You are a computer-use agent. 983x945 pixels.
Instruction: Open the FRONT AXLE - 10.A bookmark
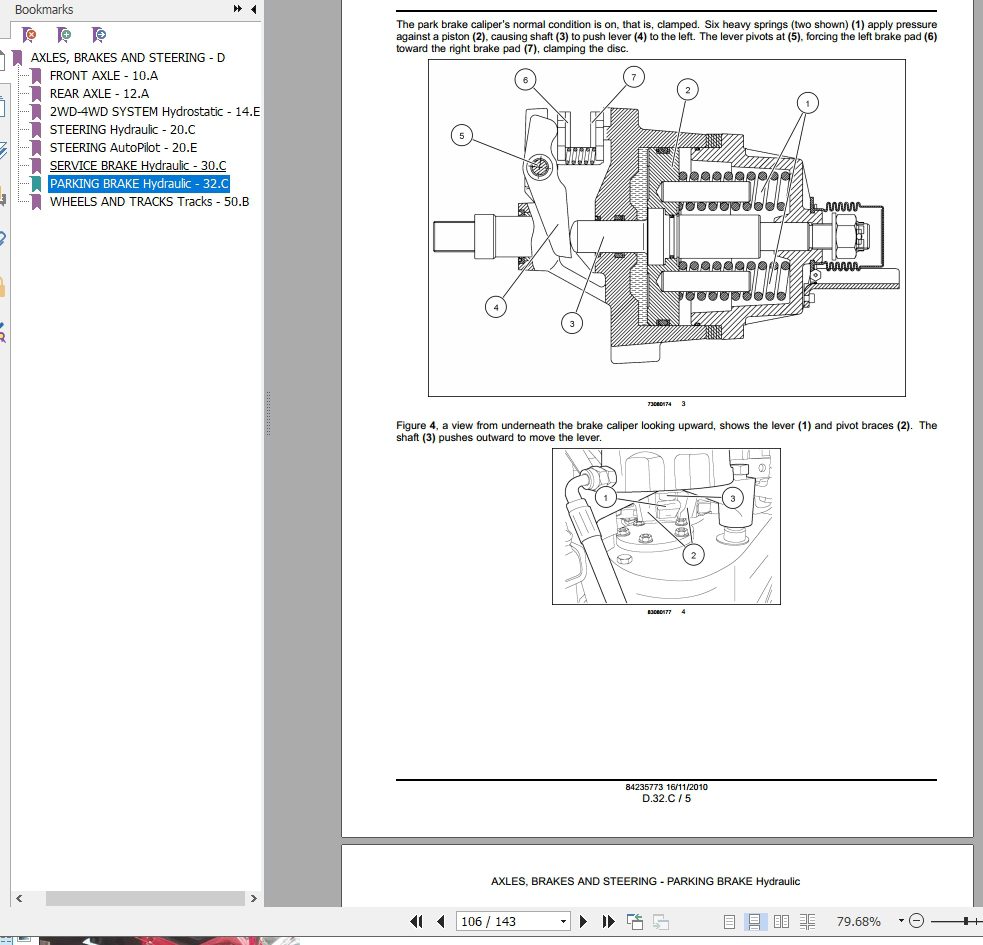(x=104, y=76)
